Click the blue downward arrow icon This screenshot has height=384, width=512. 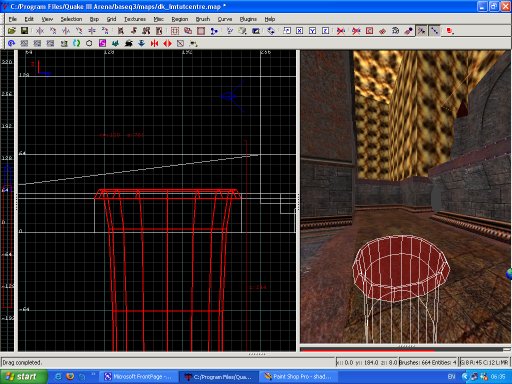[141, 43]
